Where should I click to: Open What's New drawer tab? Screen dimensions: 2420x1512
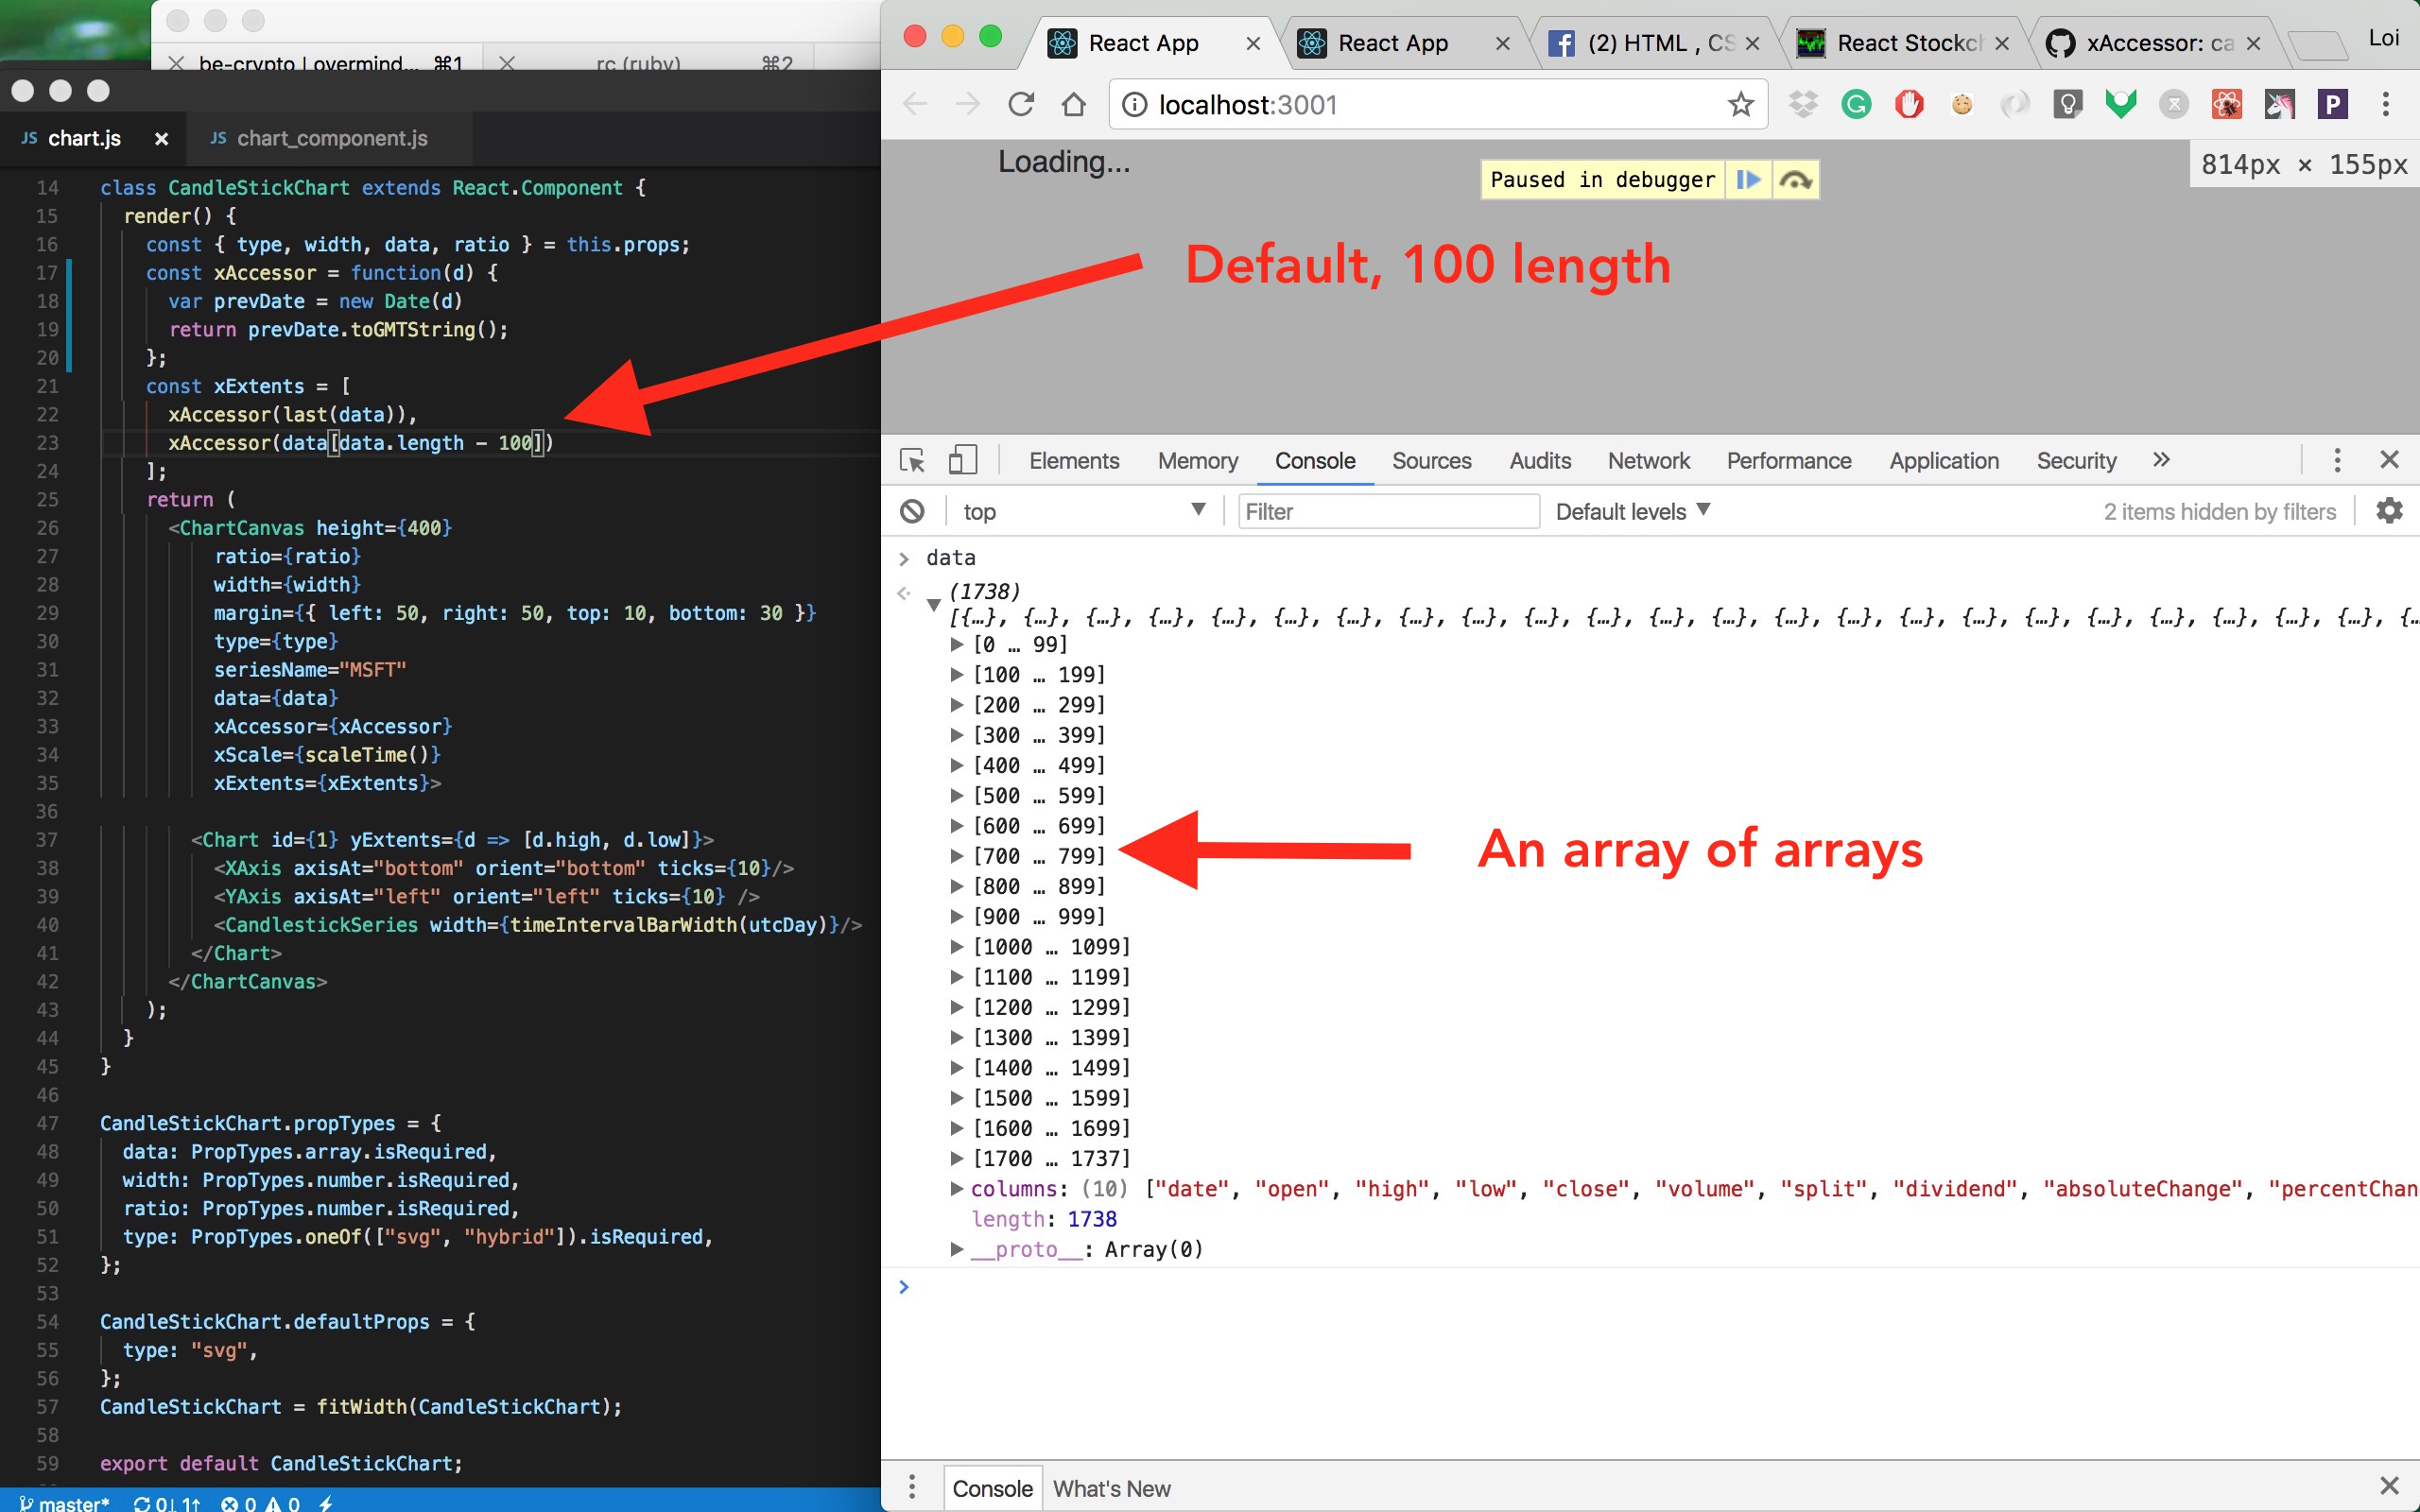pyautogui.click(x=1111, y=1488)
